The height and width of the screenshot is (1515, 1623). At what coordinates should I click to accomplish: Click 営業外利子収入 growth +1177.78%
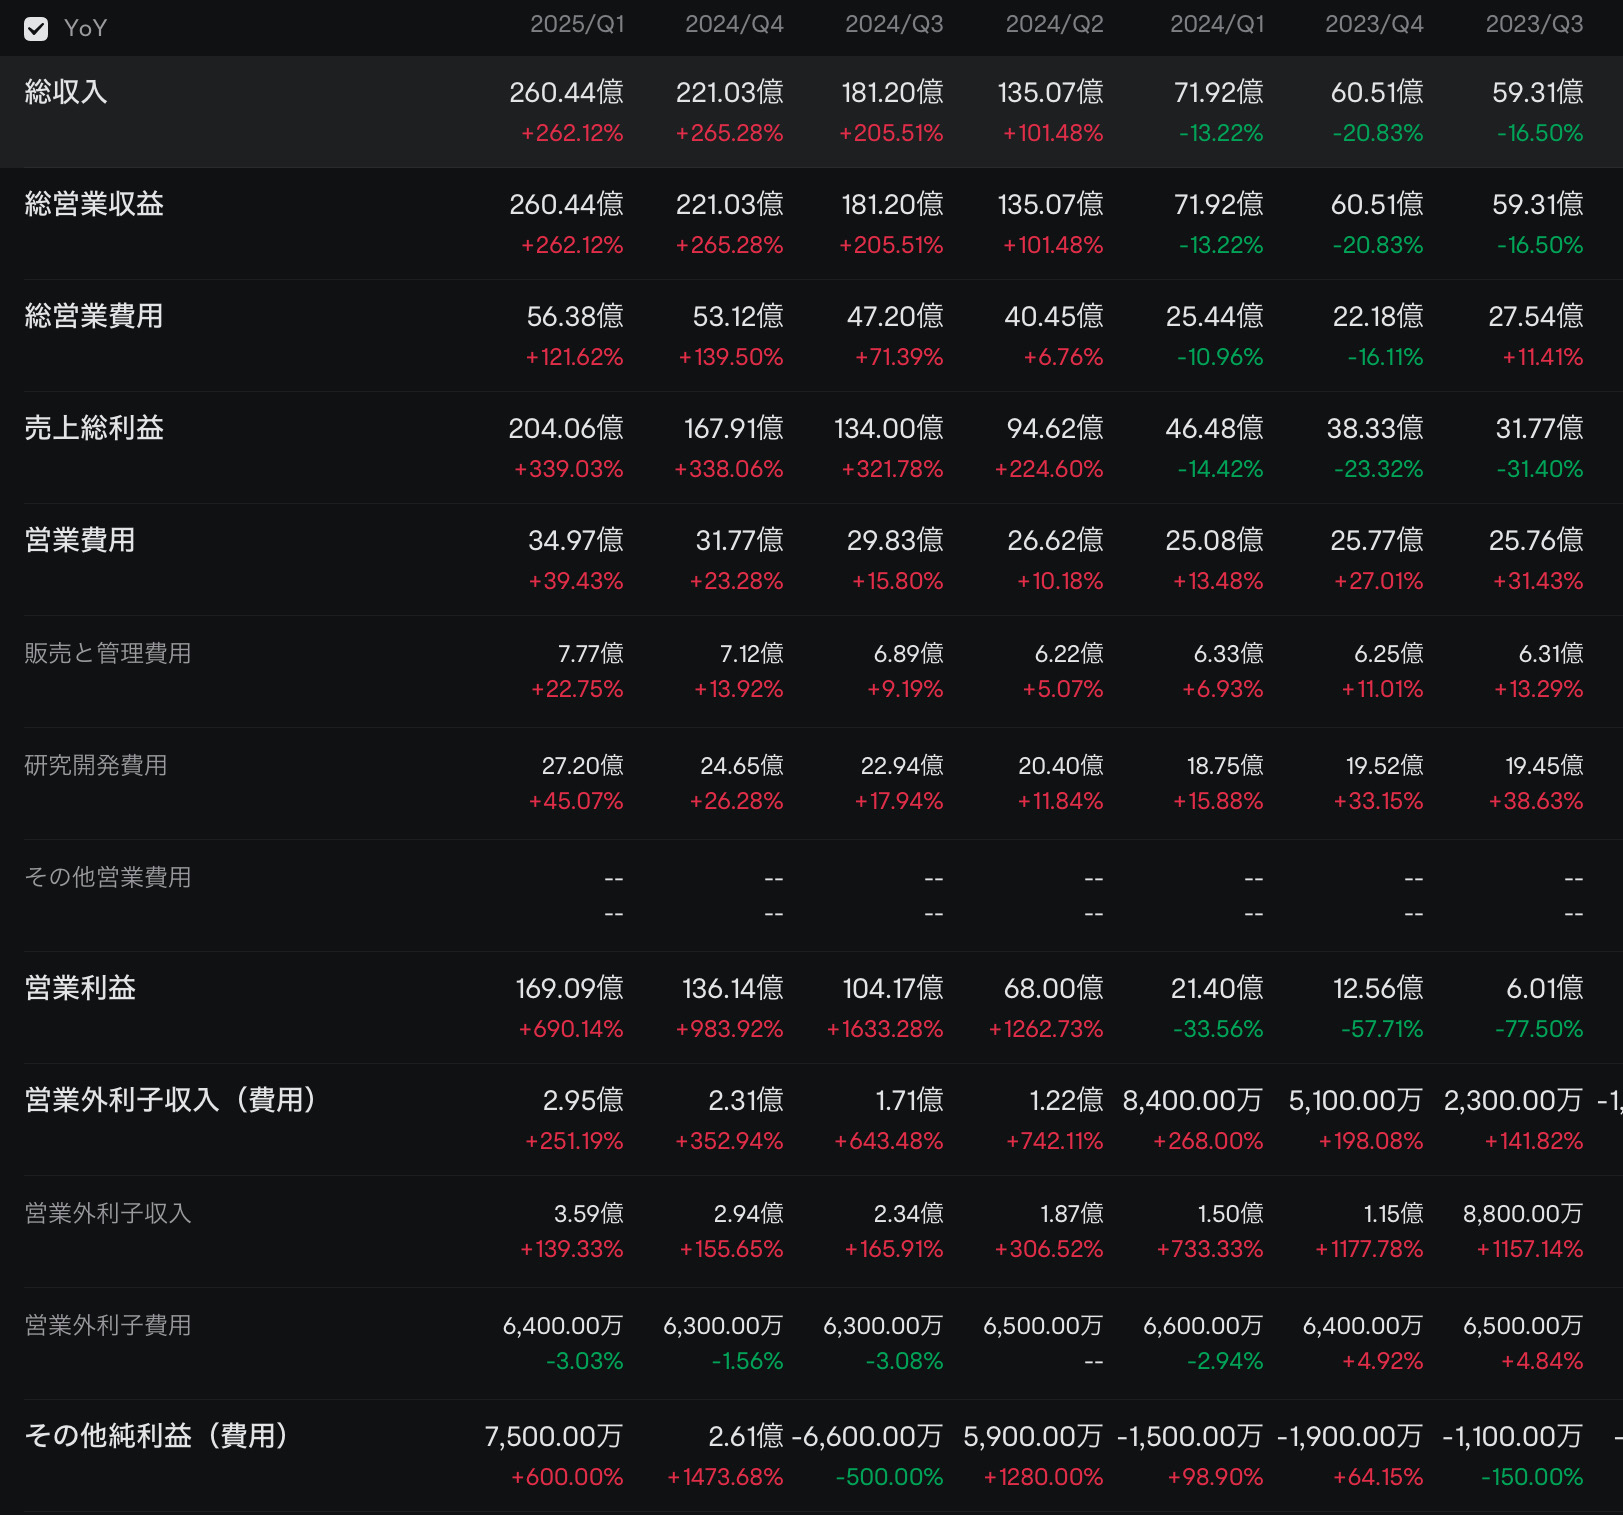[x=1369, y=1249]
